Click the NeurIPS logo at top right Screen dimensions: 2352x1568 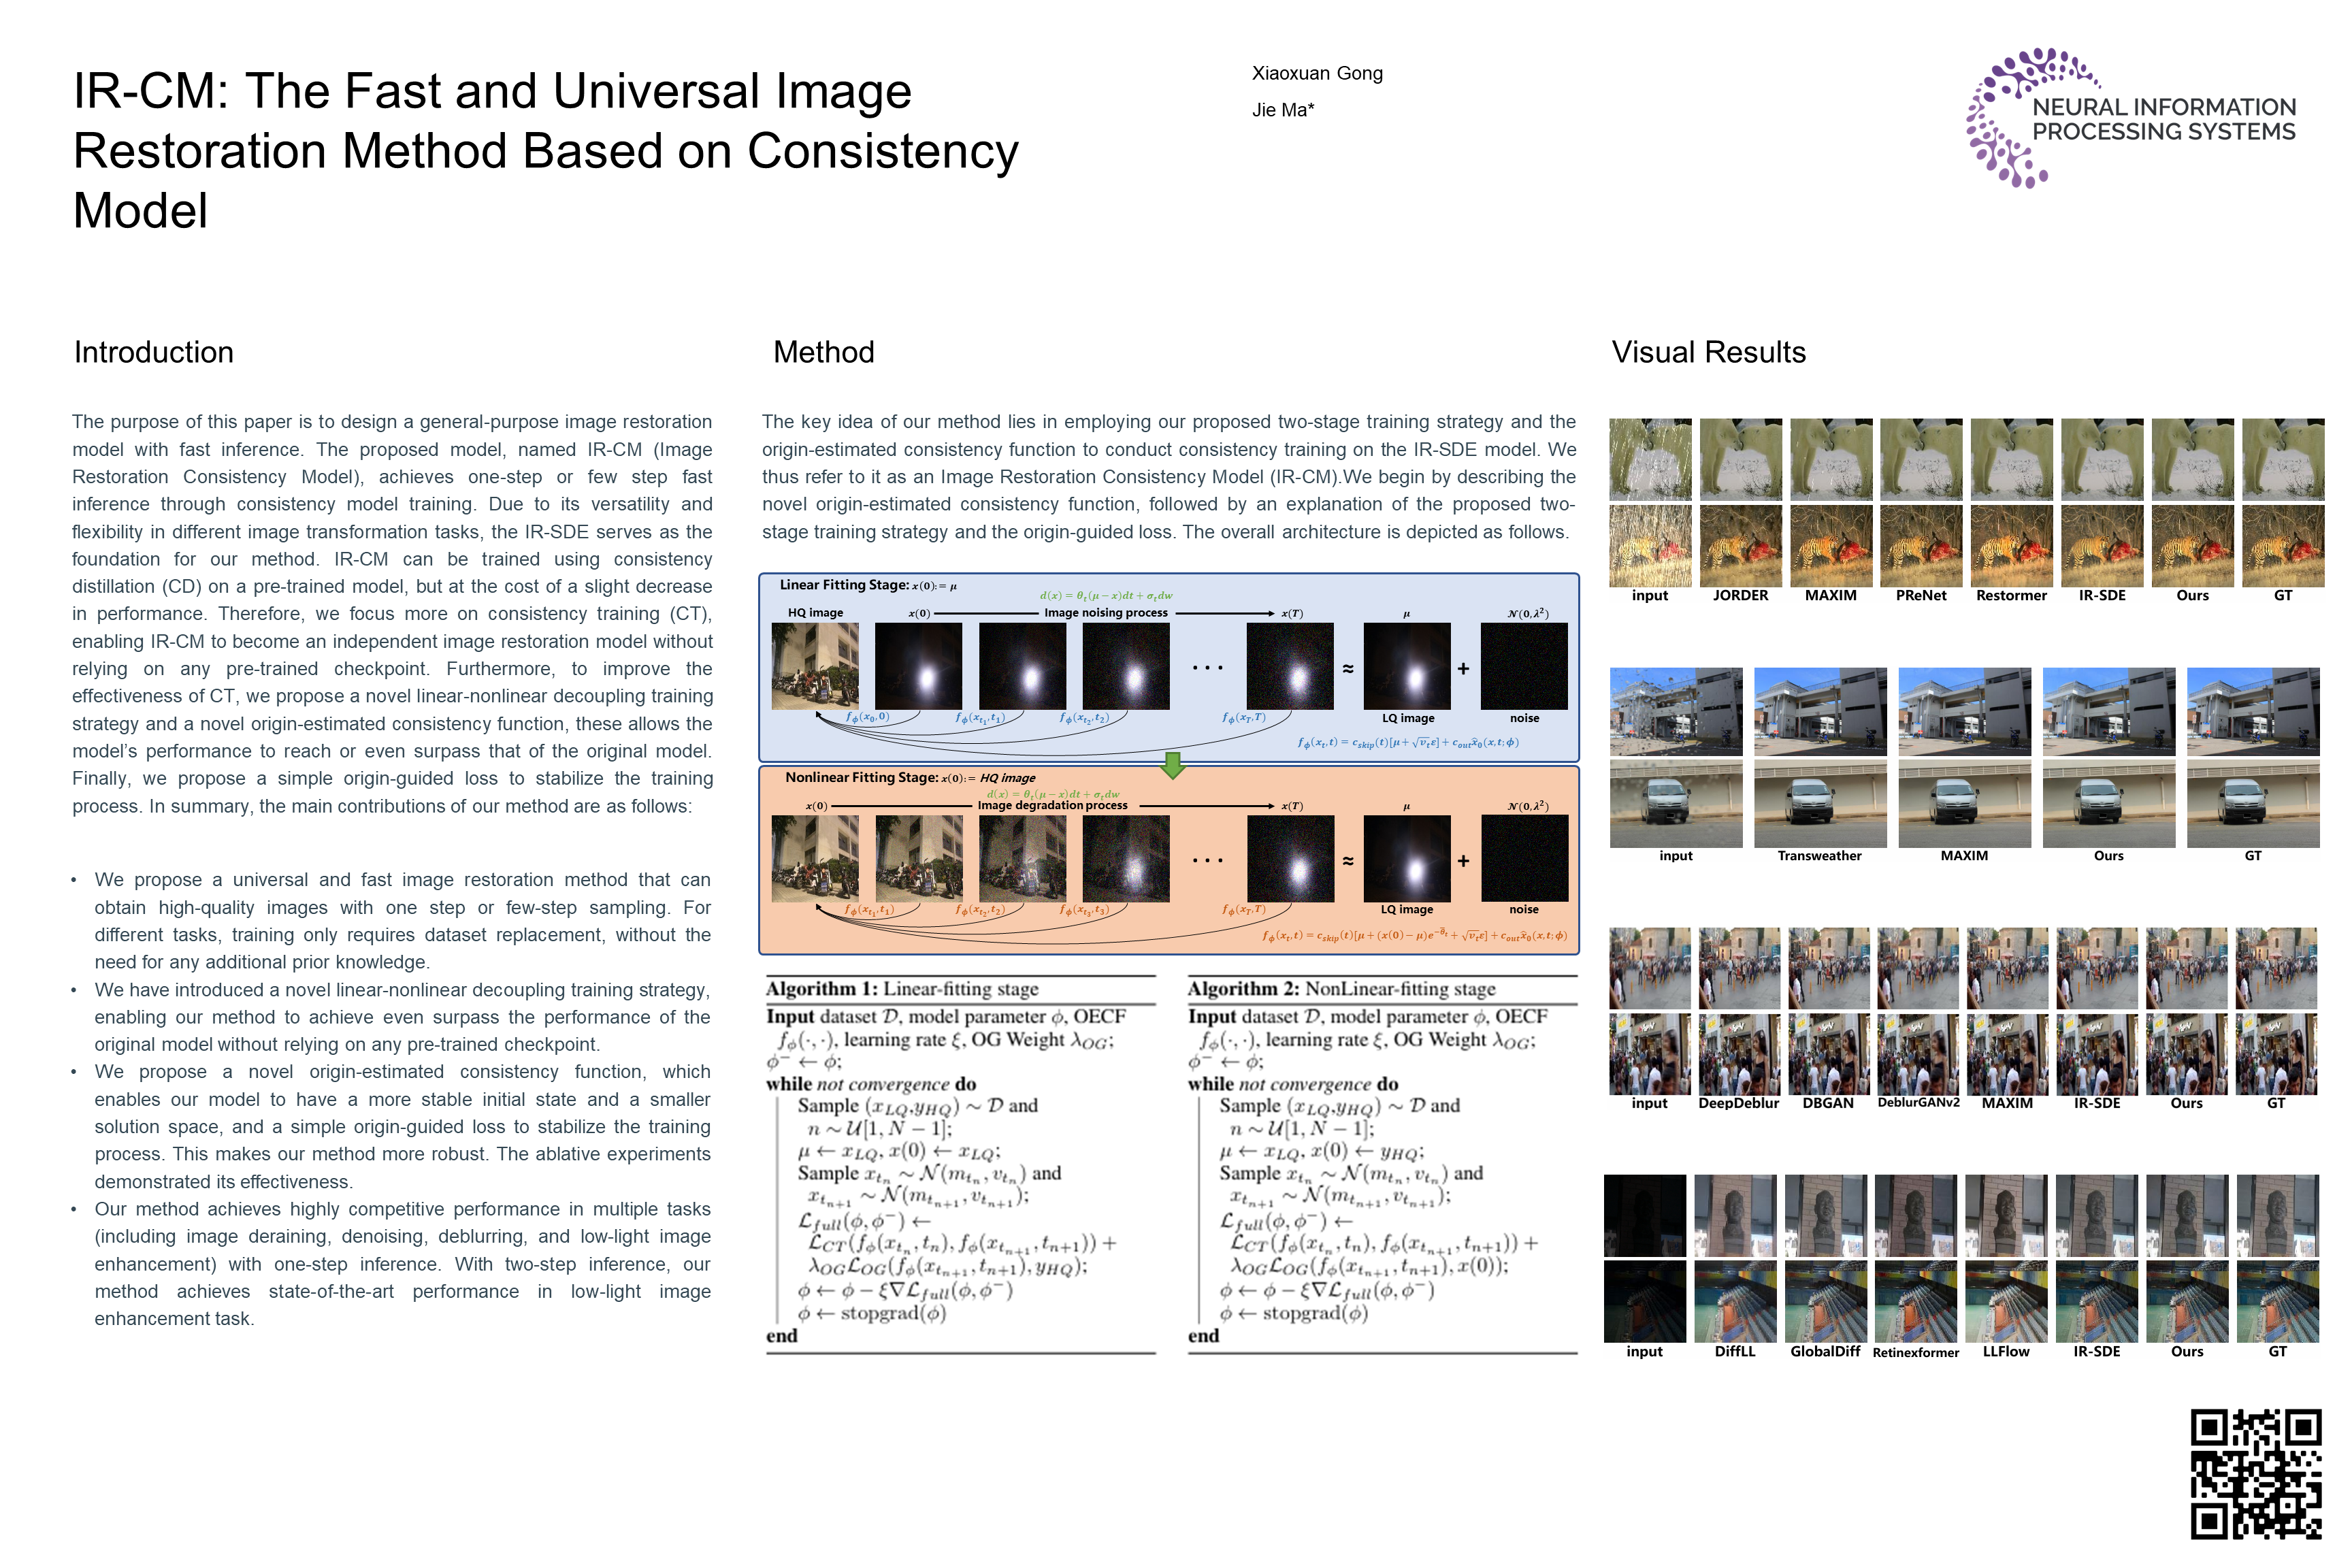pyautogui.click(x=2130, y=118)
